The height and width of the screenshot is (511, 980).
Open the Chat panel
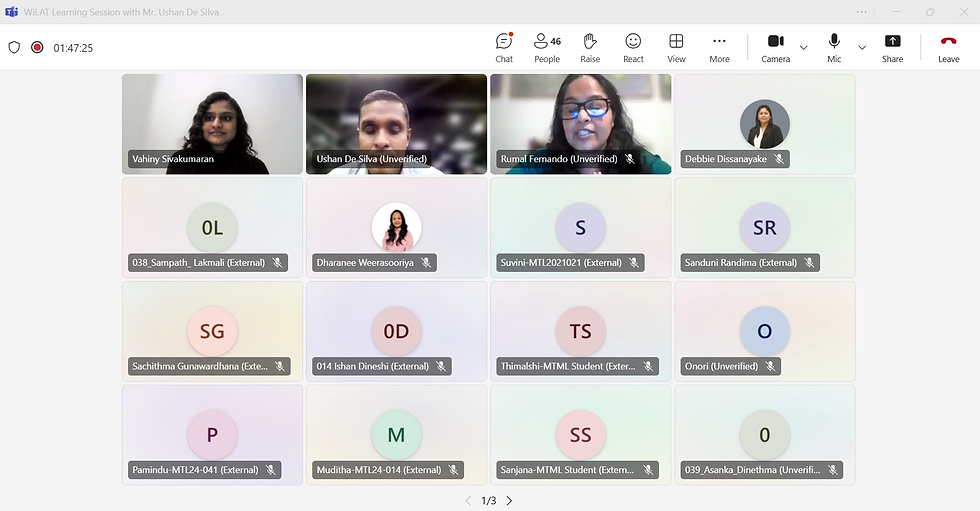pos(504,48)
